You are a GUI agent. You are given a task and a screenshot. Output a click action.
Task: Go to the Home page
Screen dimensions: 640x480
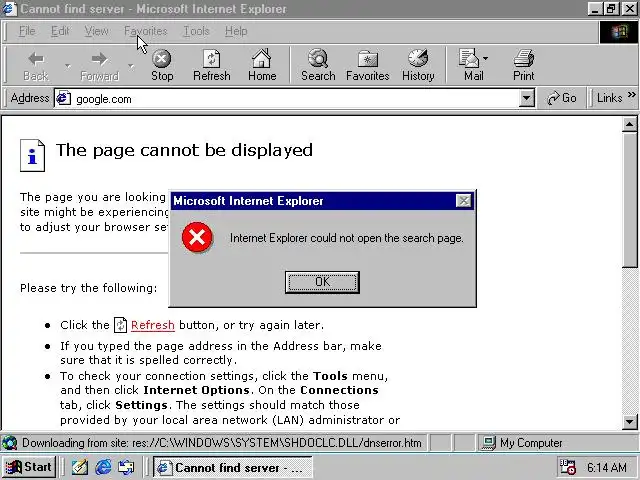(262, 66)
